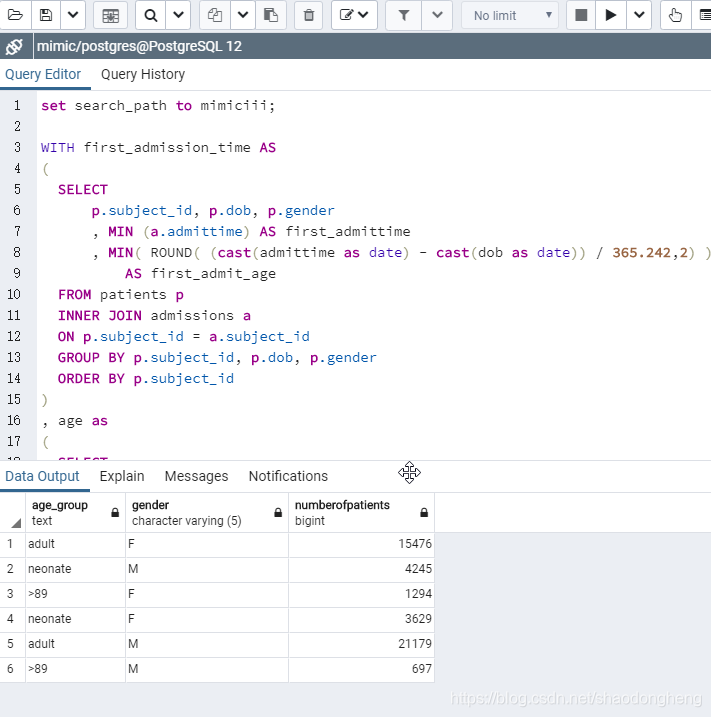Screen dimensions: 711x717
Task: Click the Save File disk icon
Action: 46,15
